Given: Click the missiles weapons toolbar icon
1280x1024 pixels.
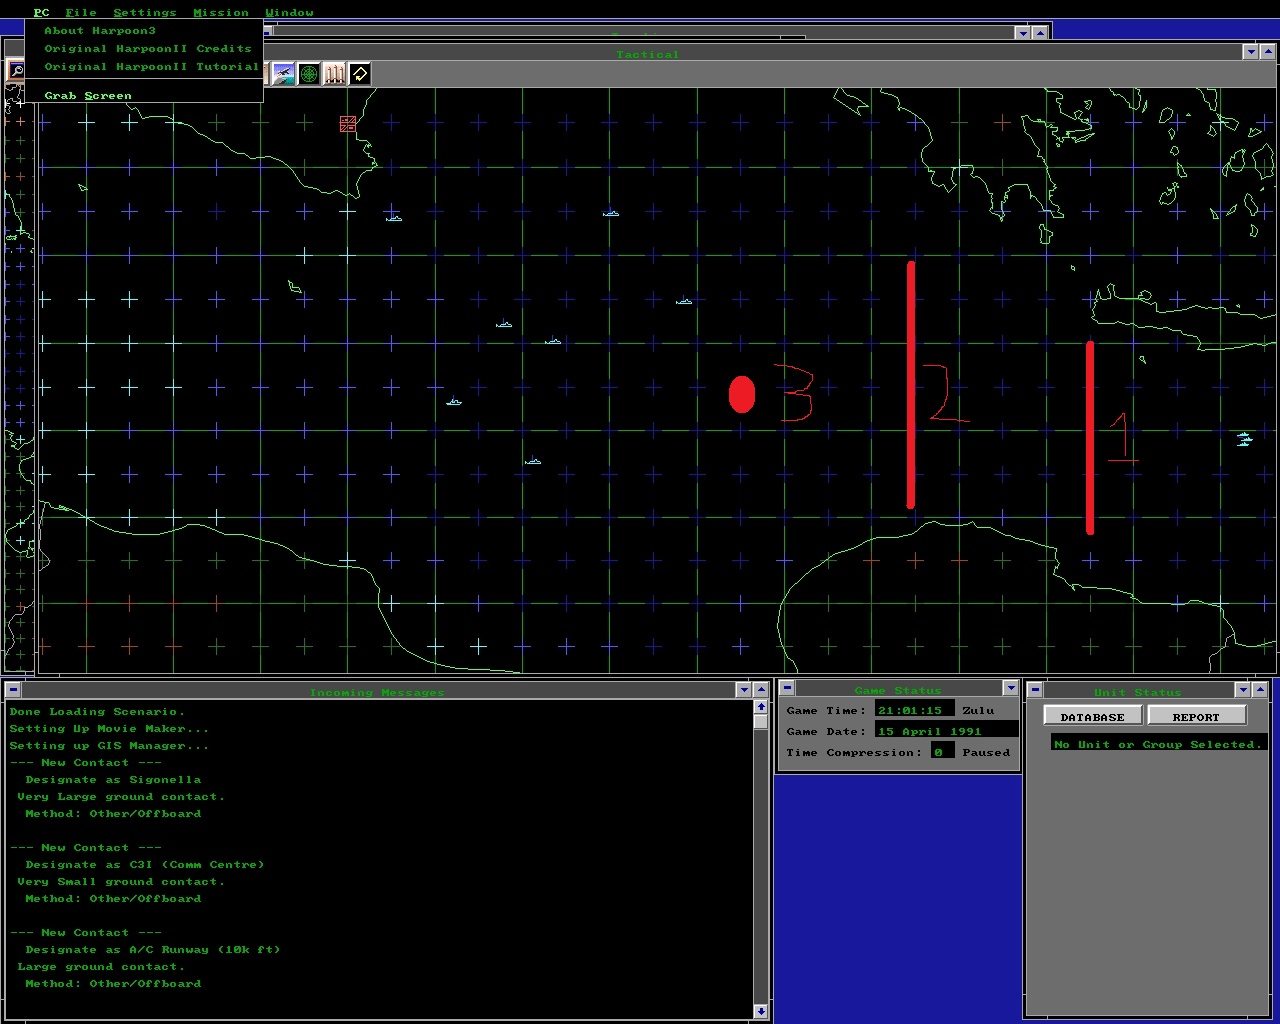Looking at the screenshot, I should (x=334, y=73).
